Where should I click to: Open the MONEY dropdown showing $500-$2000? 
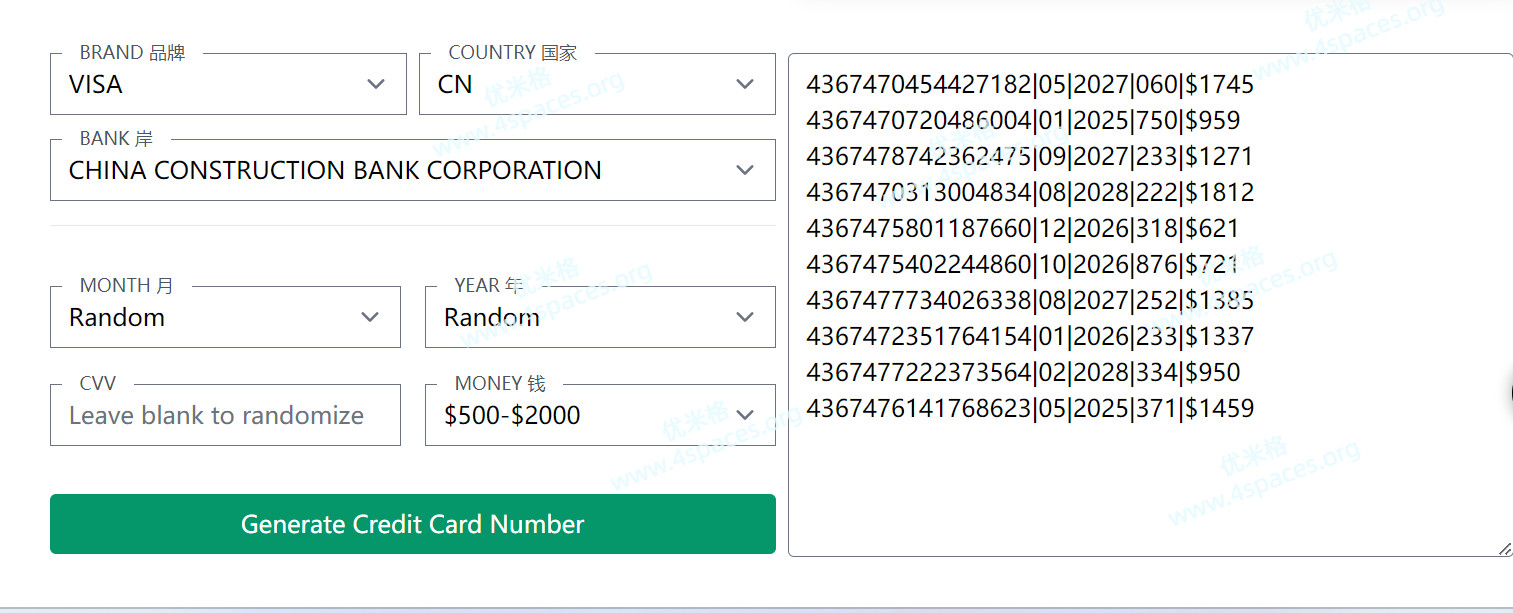click(x=600, y=416)
